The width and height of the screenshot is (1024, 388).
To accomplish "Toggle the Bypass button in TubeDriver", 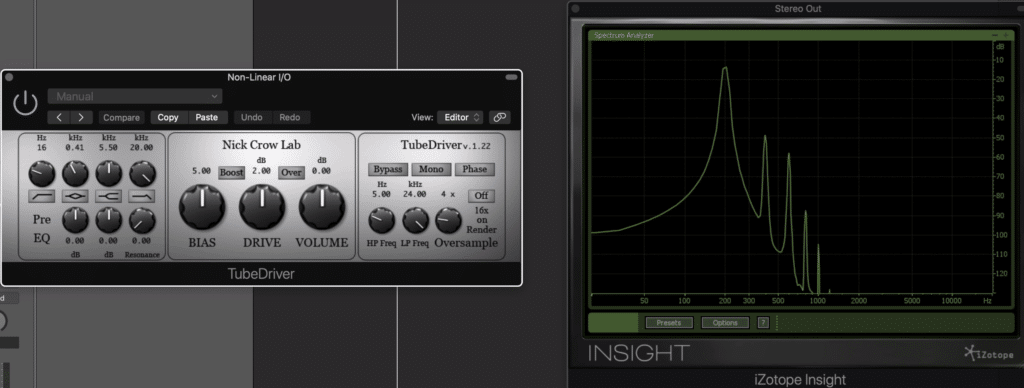I will coord(387,169).
